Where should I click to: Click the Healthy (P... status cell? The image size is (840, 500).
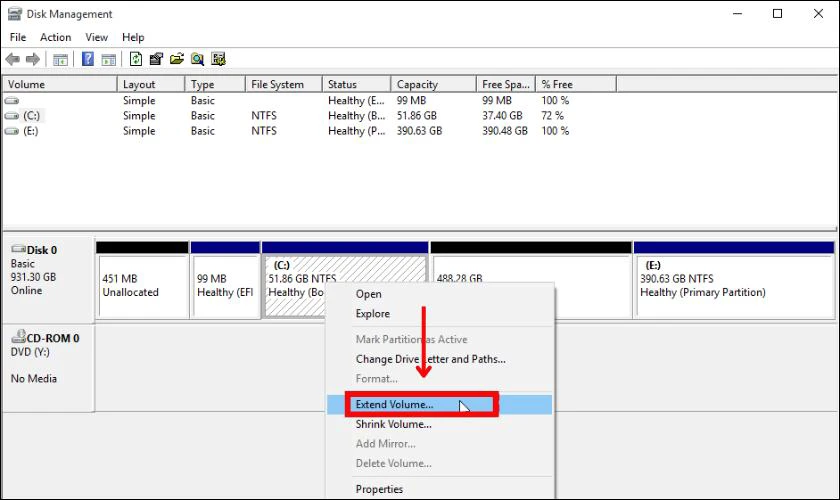tap(357, 131)
